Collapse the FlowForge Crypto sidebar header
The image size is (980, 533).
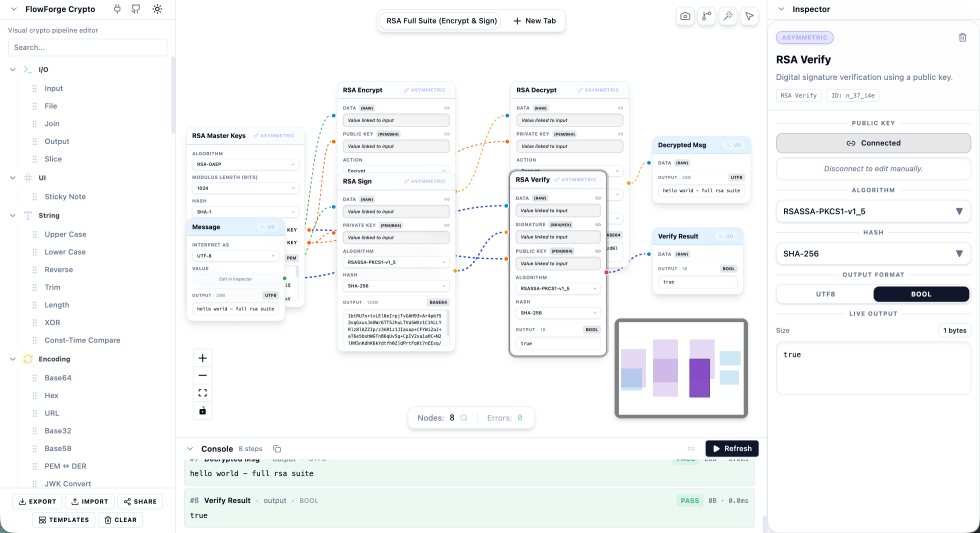coord(14,9)
